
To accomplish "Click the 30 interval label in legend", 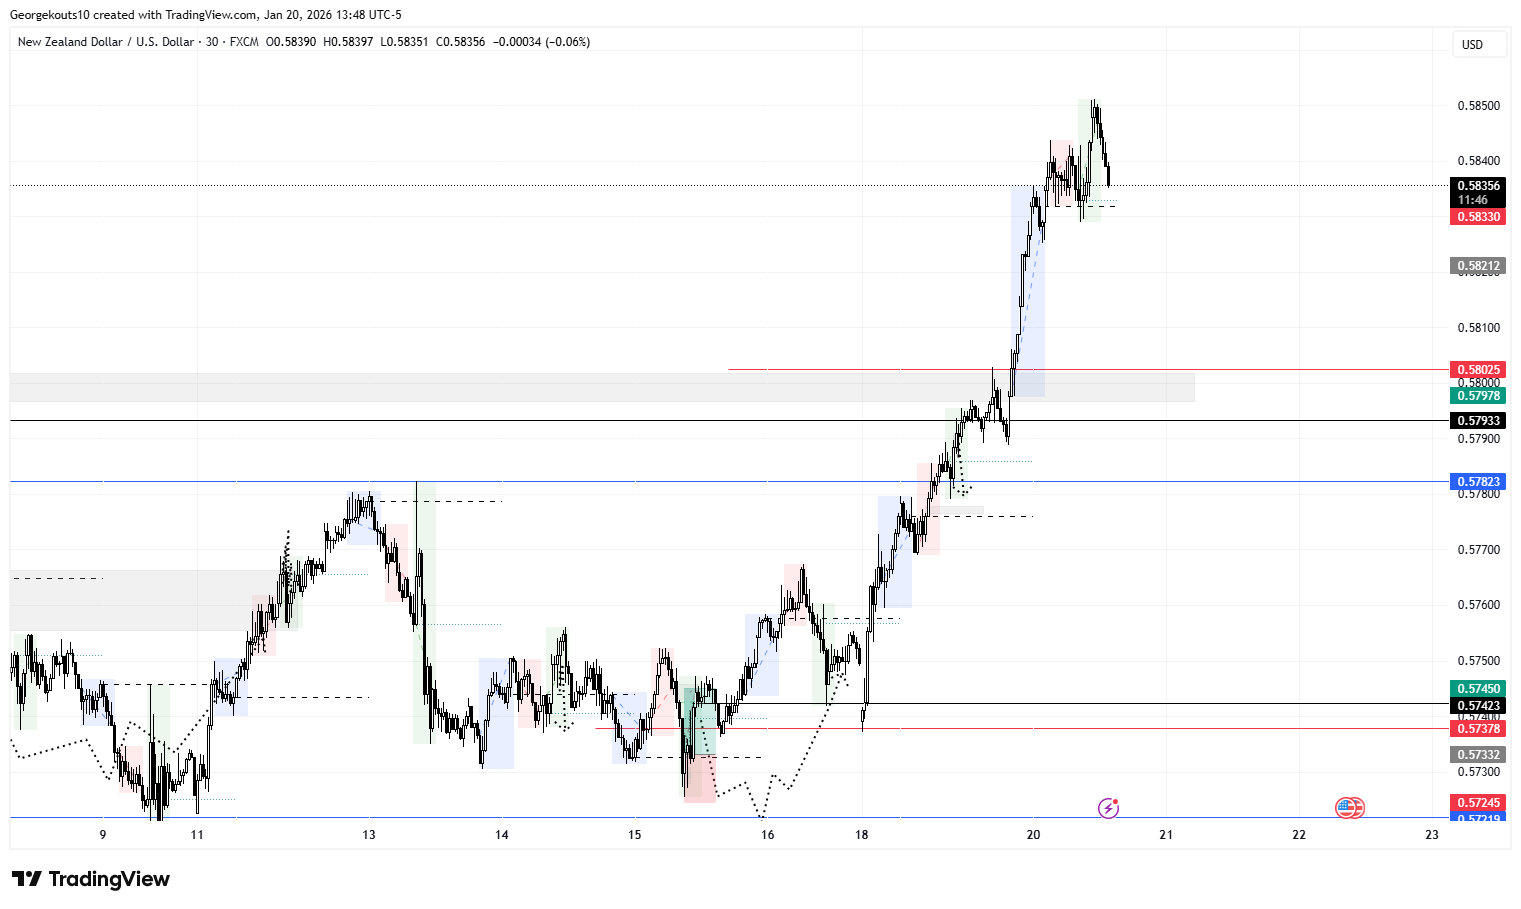I will tap(212, 42).
